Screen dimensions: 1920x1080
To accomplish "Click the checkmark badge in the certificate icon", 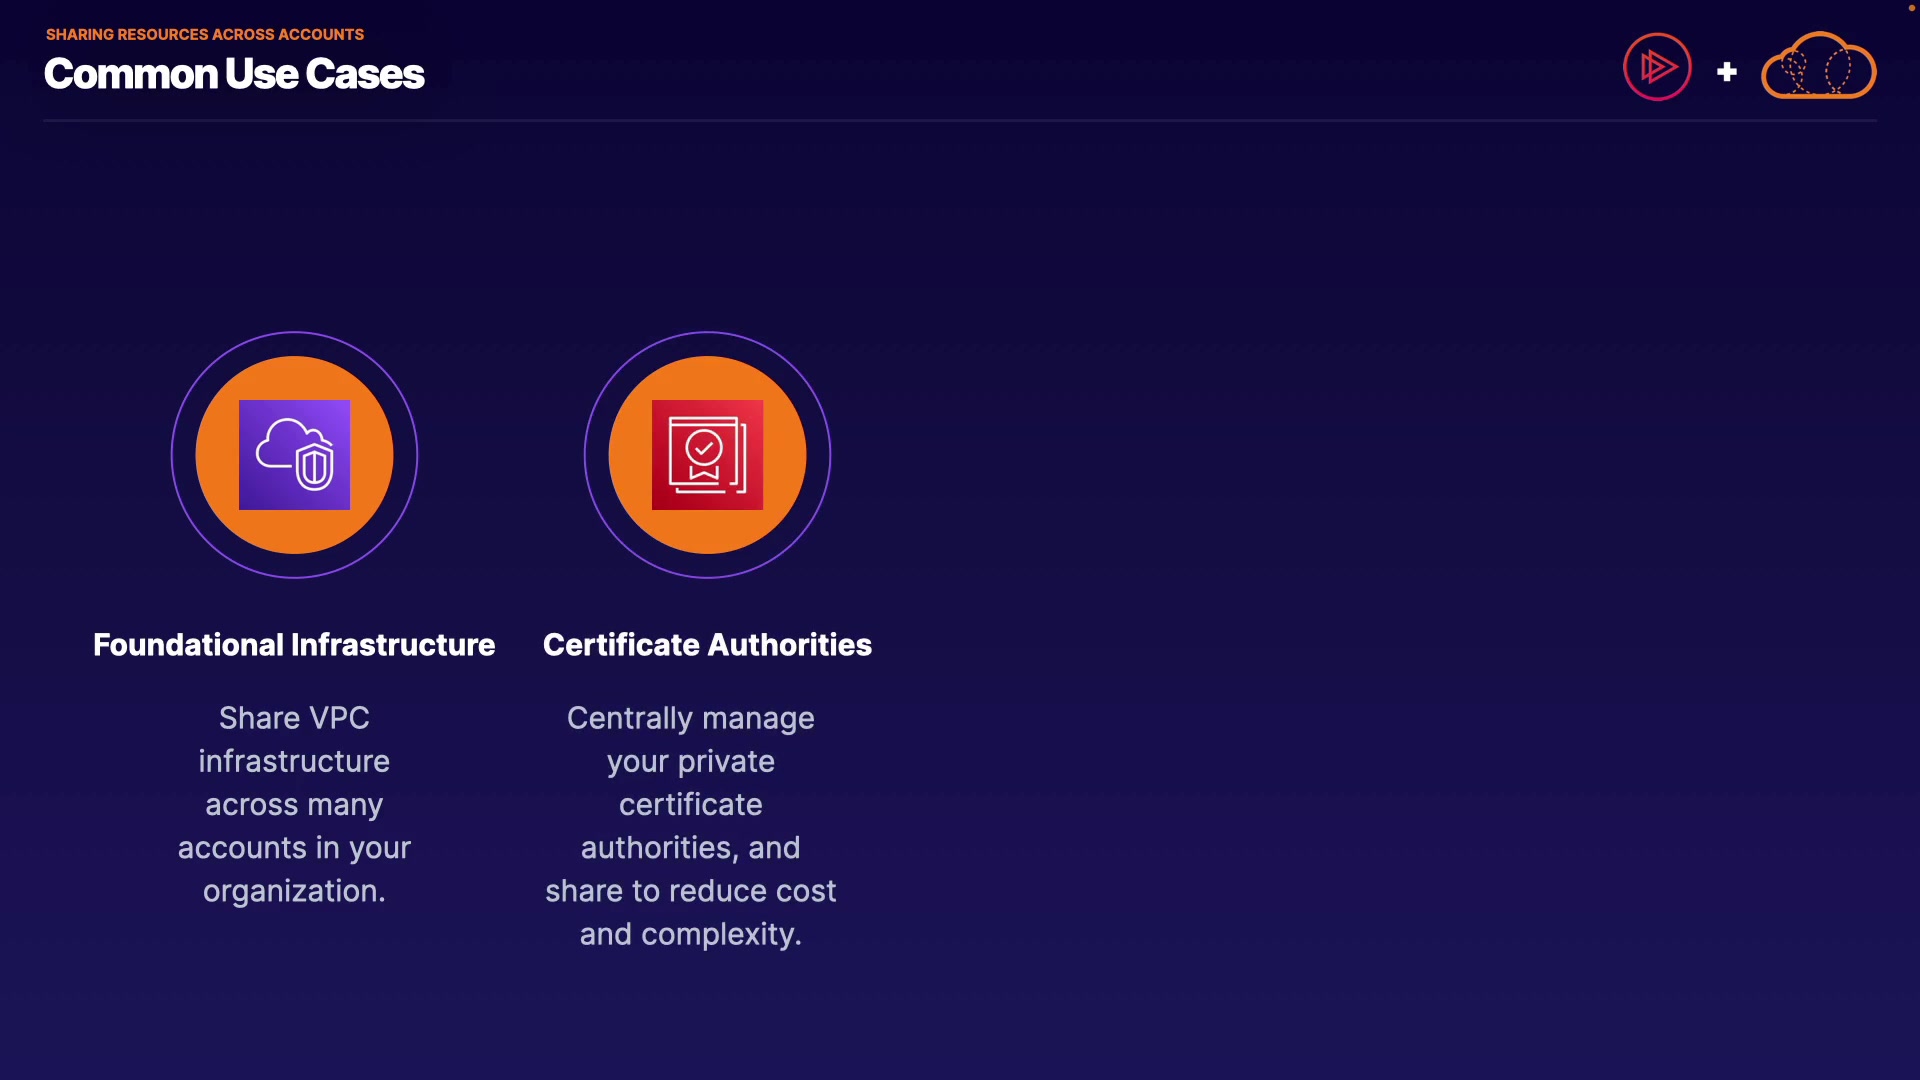I will [x=704, y=448].
